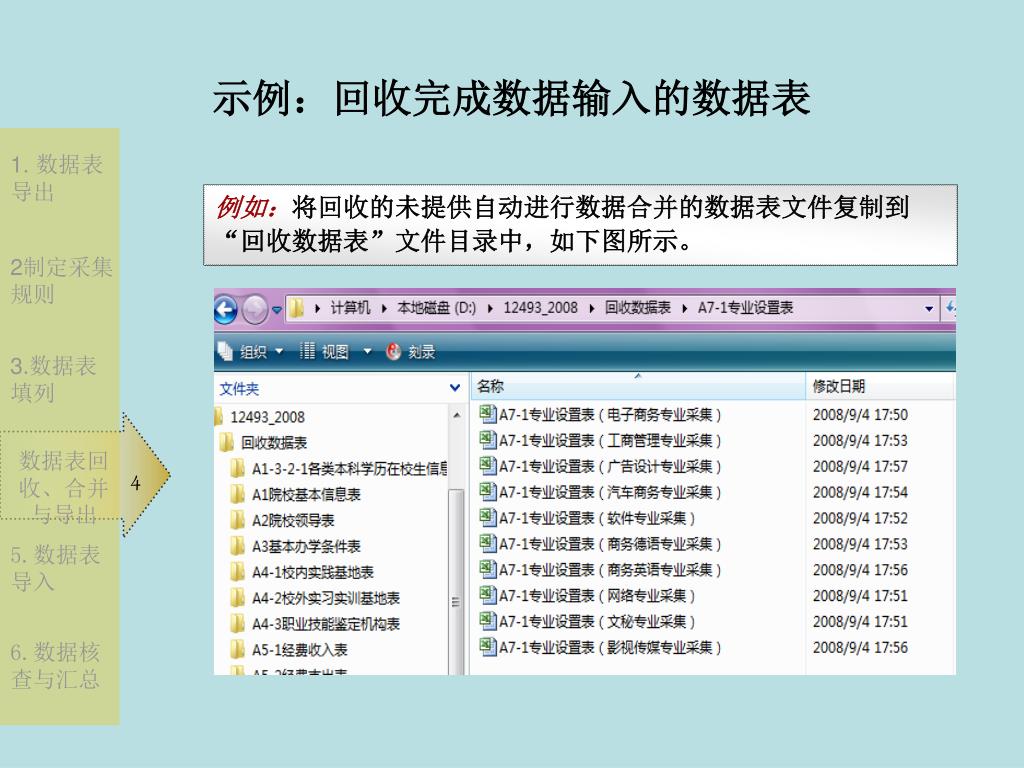
Task: Open the 组织 toolbar menu
Action: click(x=251, y=352)
